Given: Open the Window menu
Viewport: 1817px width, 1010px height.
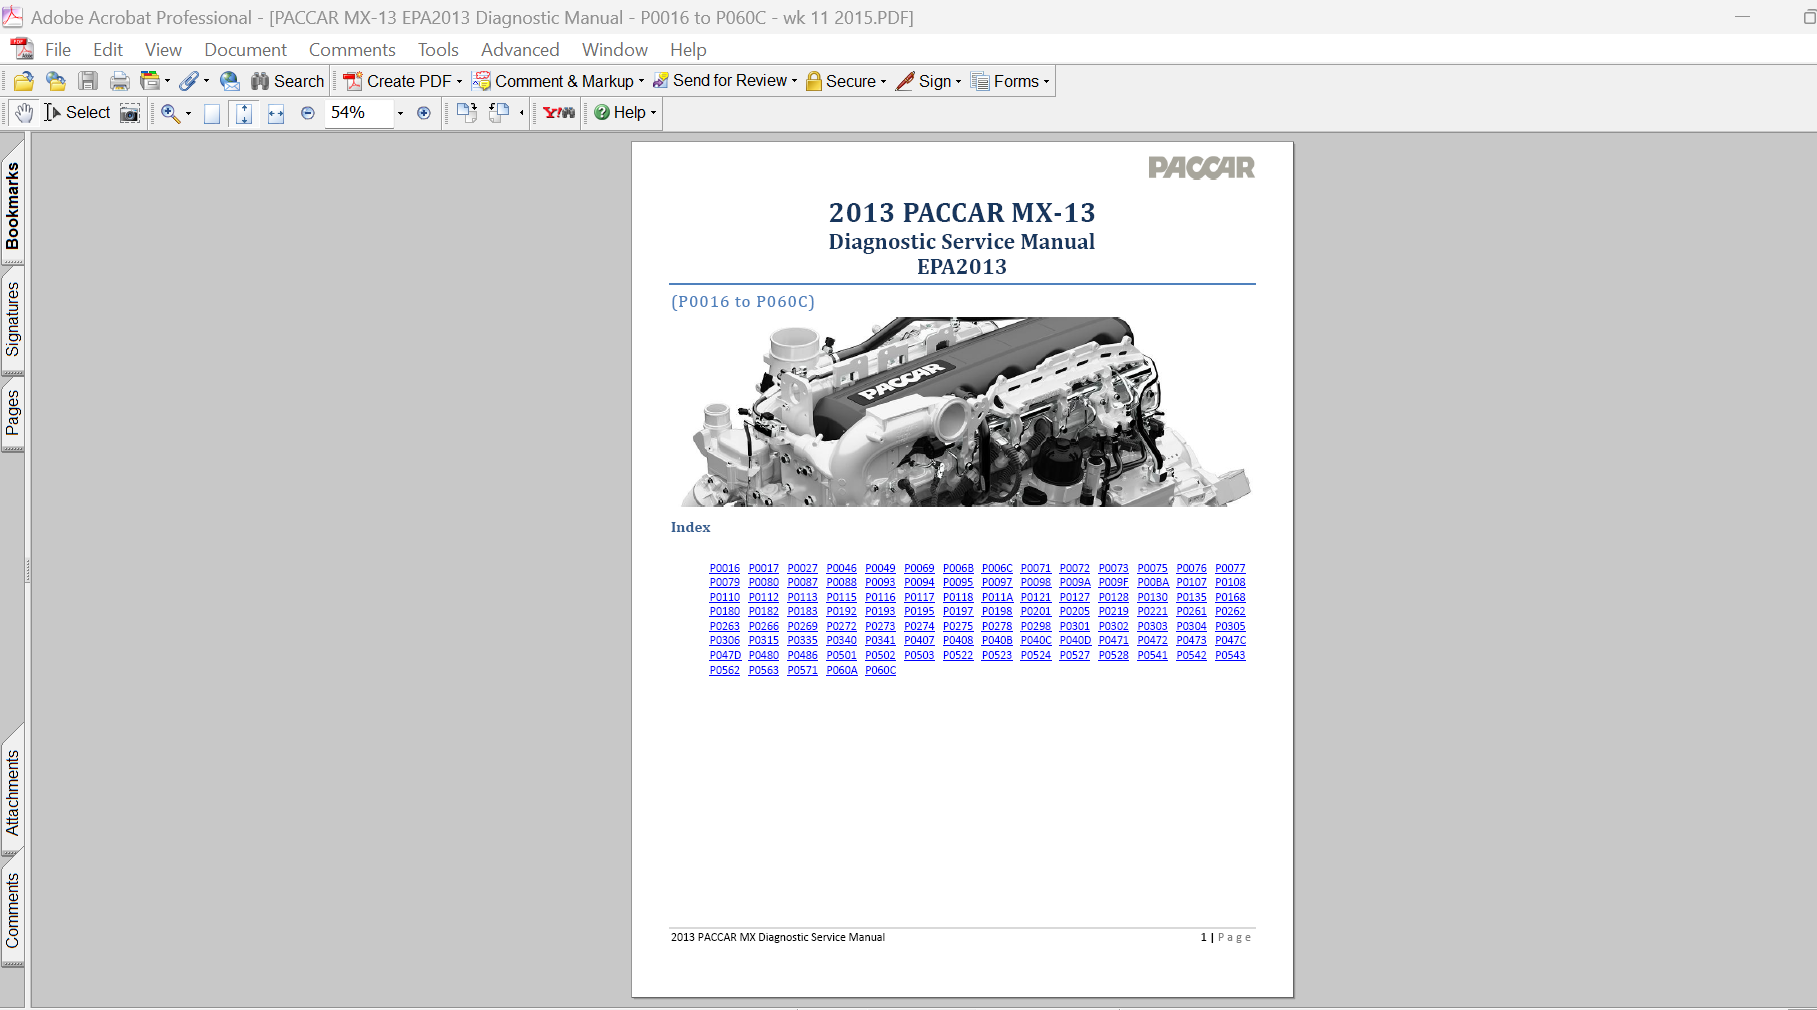Looking at the screenshot, I should click(615, 50).
